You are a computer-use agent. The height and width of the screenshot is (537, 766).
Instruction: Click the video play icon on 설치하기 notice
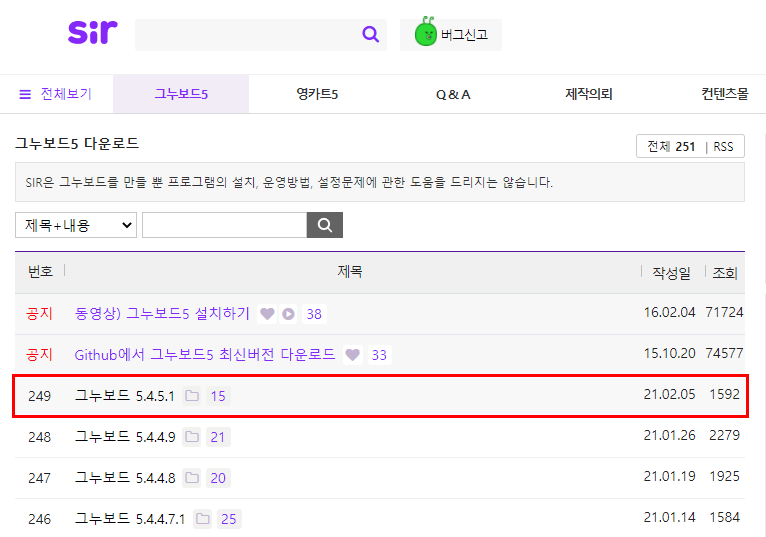pos(289,314)
